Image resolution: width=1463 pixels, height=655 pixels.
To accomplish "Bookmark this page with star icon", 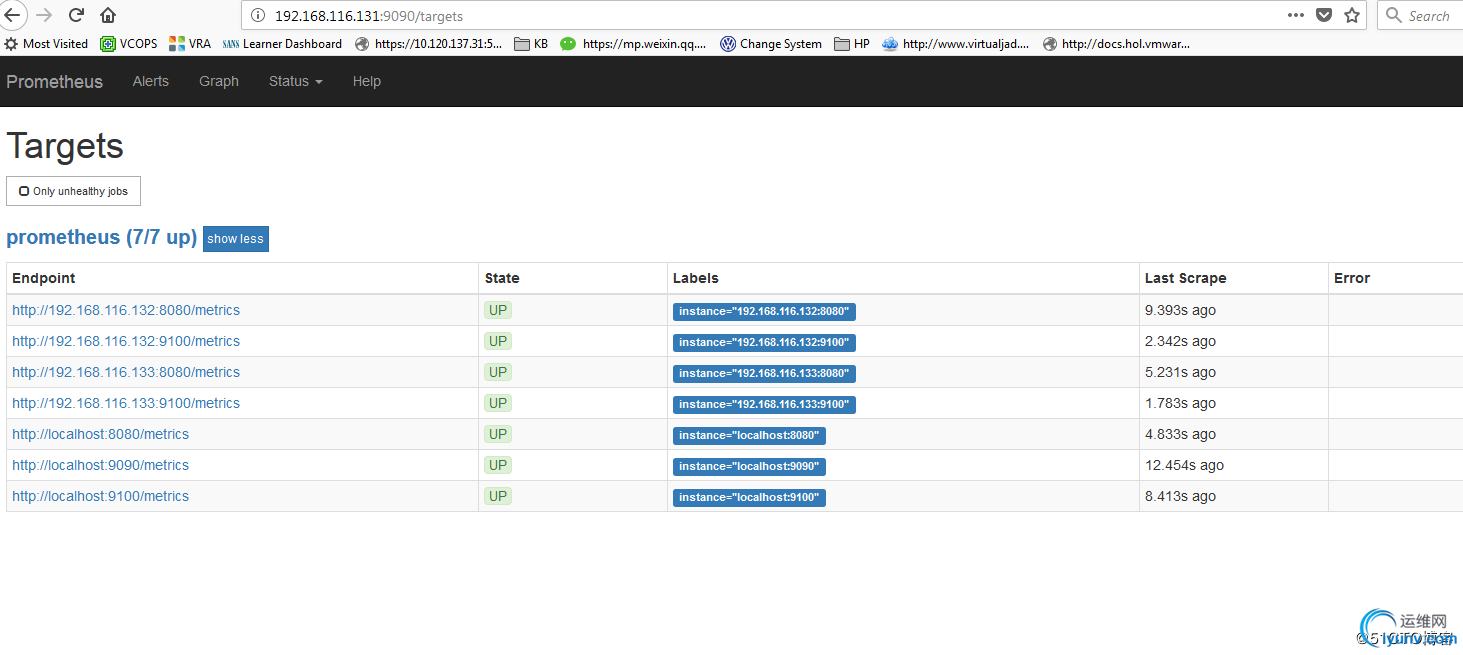I will pyautogui.click(x=1352, y=15).
